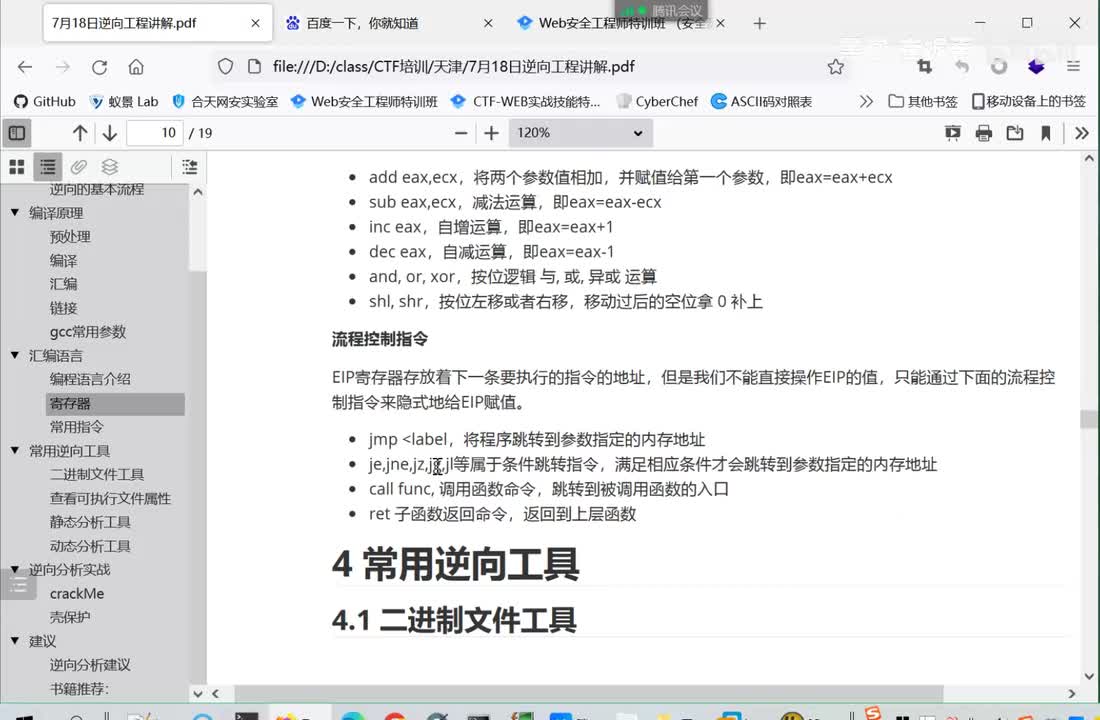This screenshot has width=1100, height=720.
Task: Go back in browser history
Action: [x=25, y=67]
